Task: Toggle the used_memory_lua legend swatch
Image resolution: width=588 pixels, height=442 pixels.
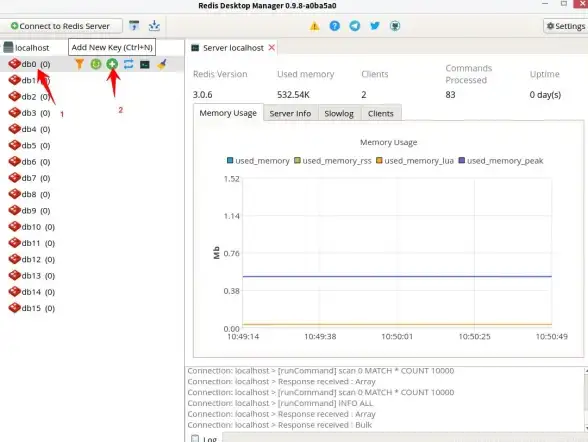Action: 379,160
